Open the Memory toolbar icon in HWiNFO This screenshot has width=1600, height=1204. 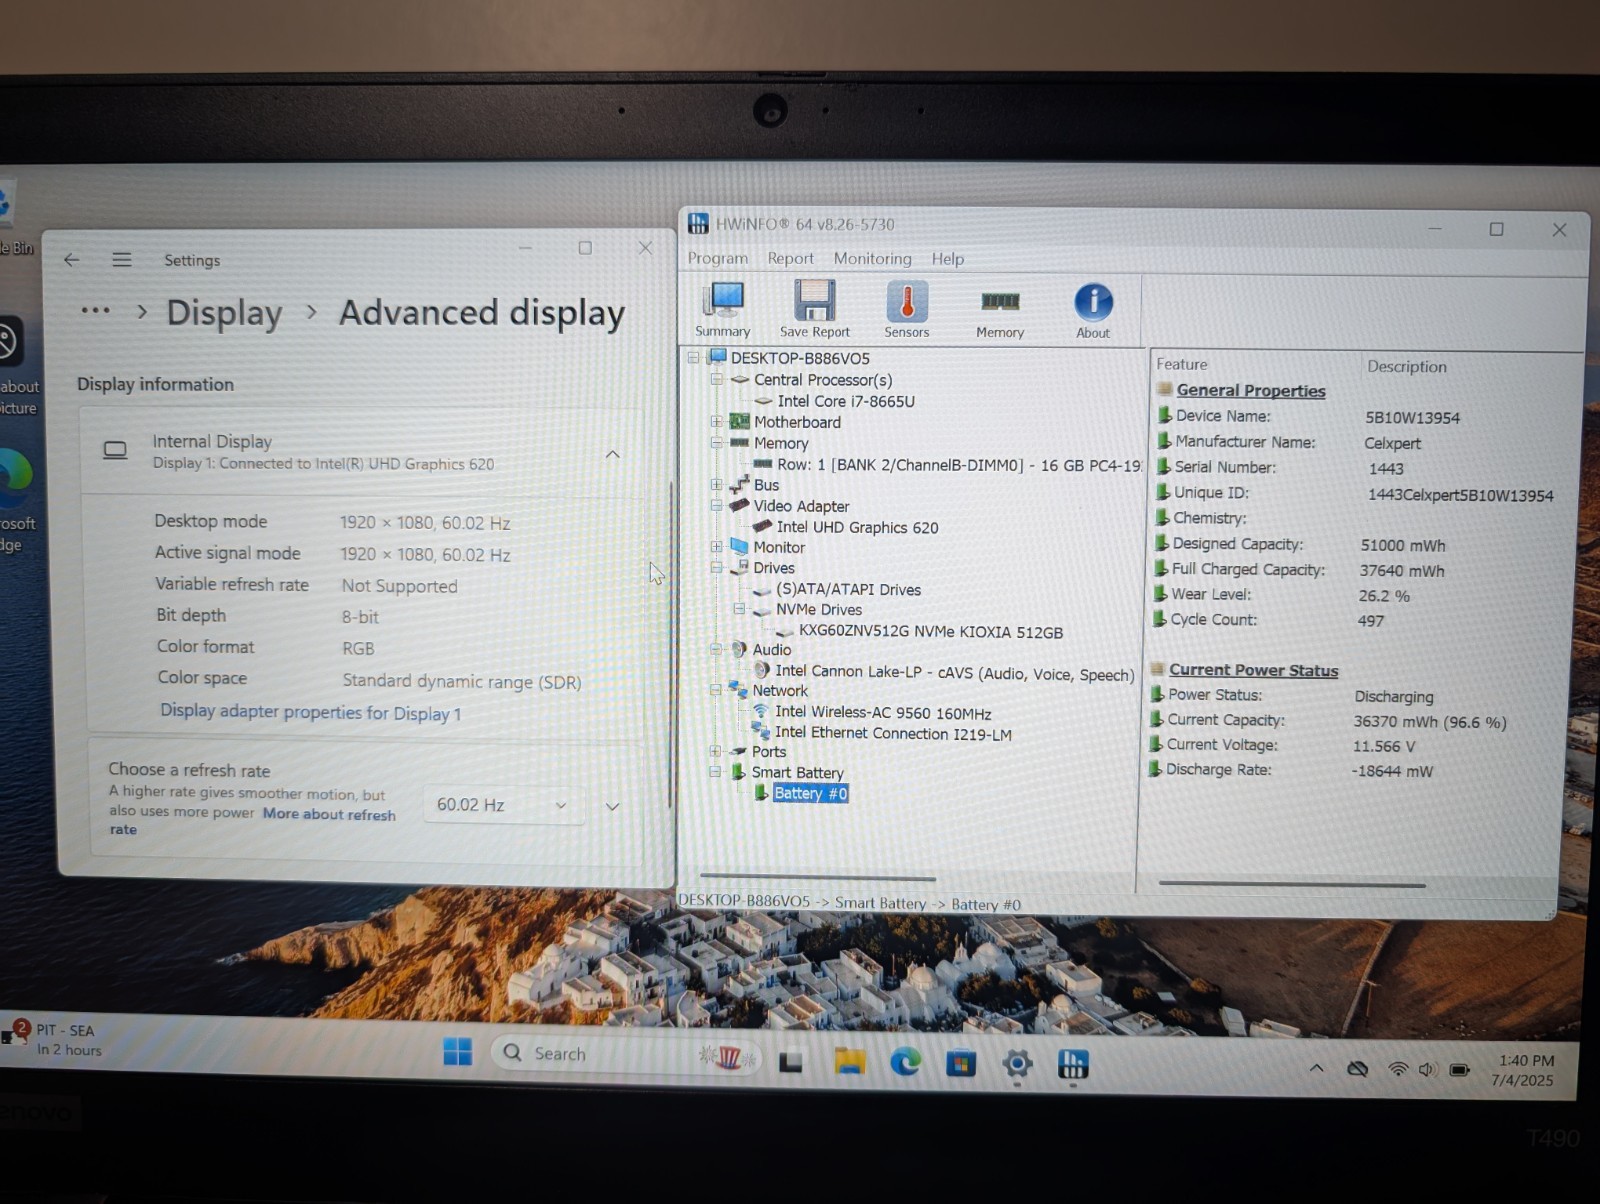(x=1000, y=312)
